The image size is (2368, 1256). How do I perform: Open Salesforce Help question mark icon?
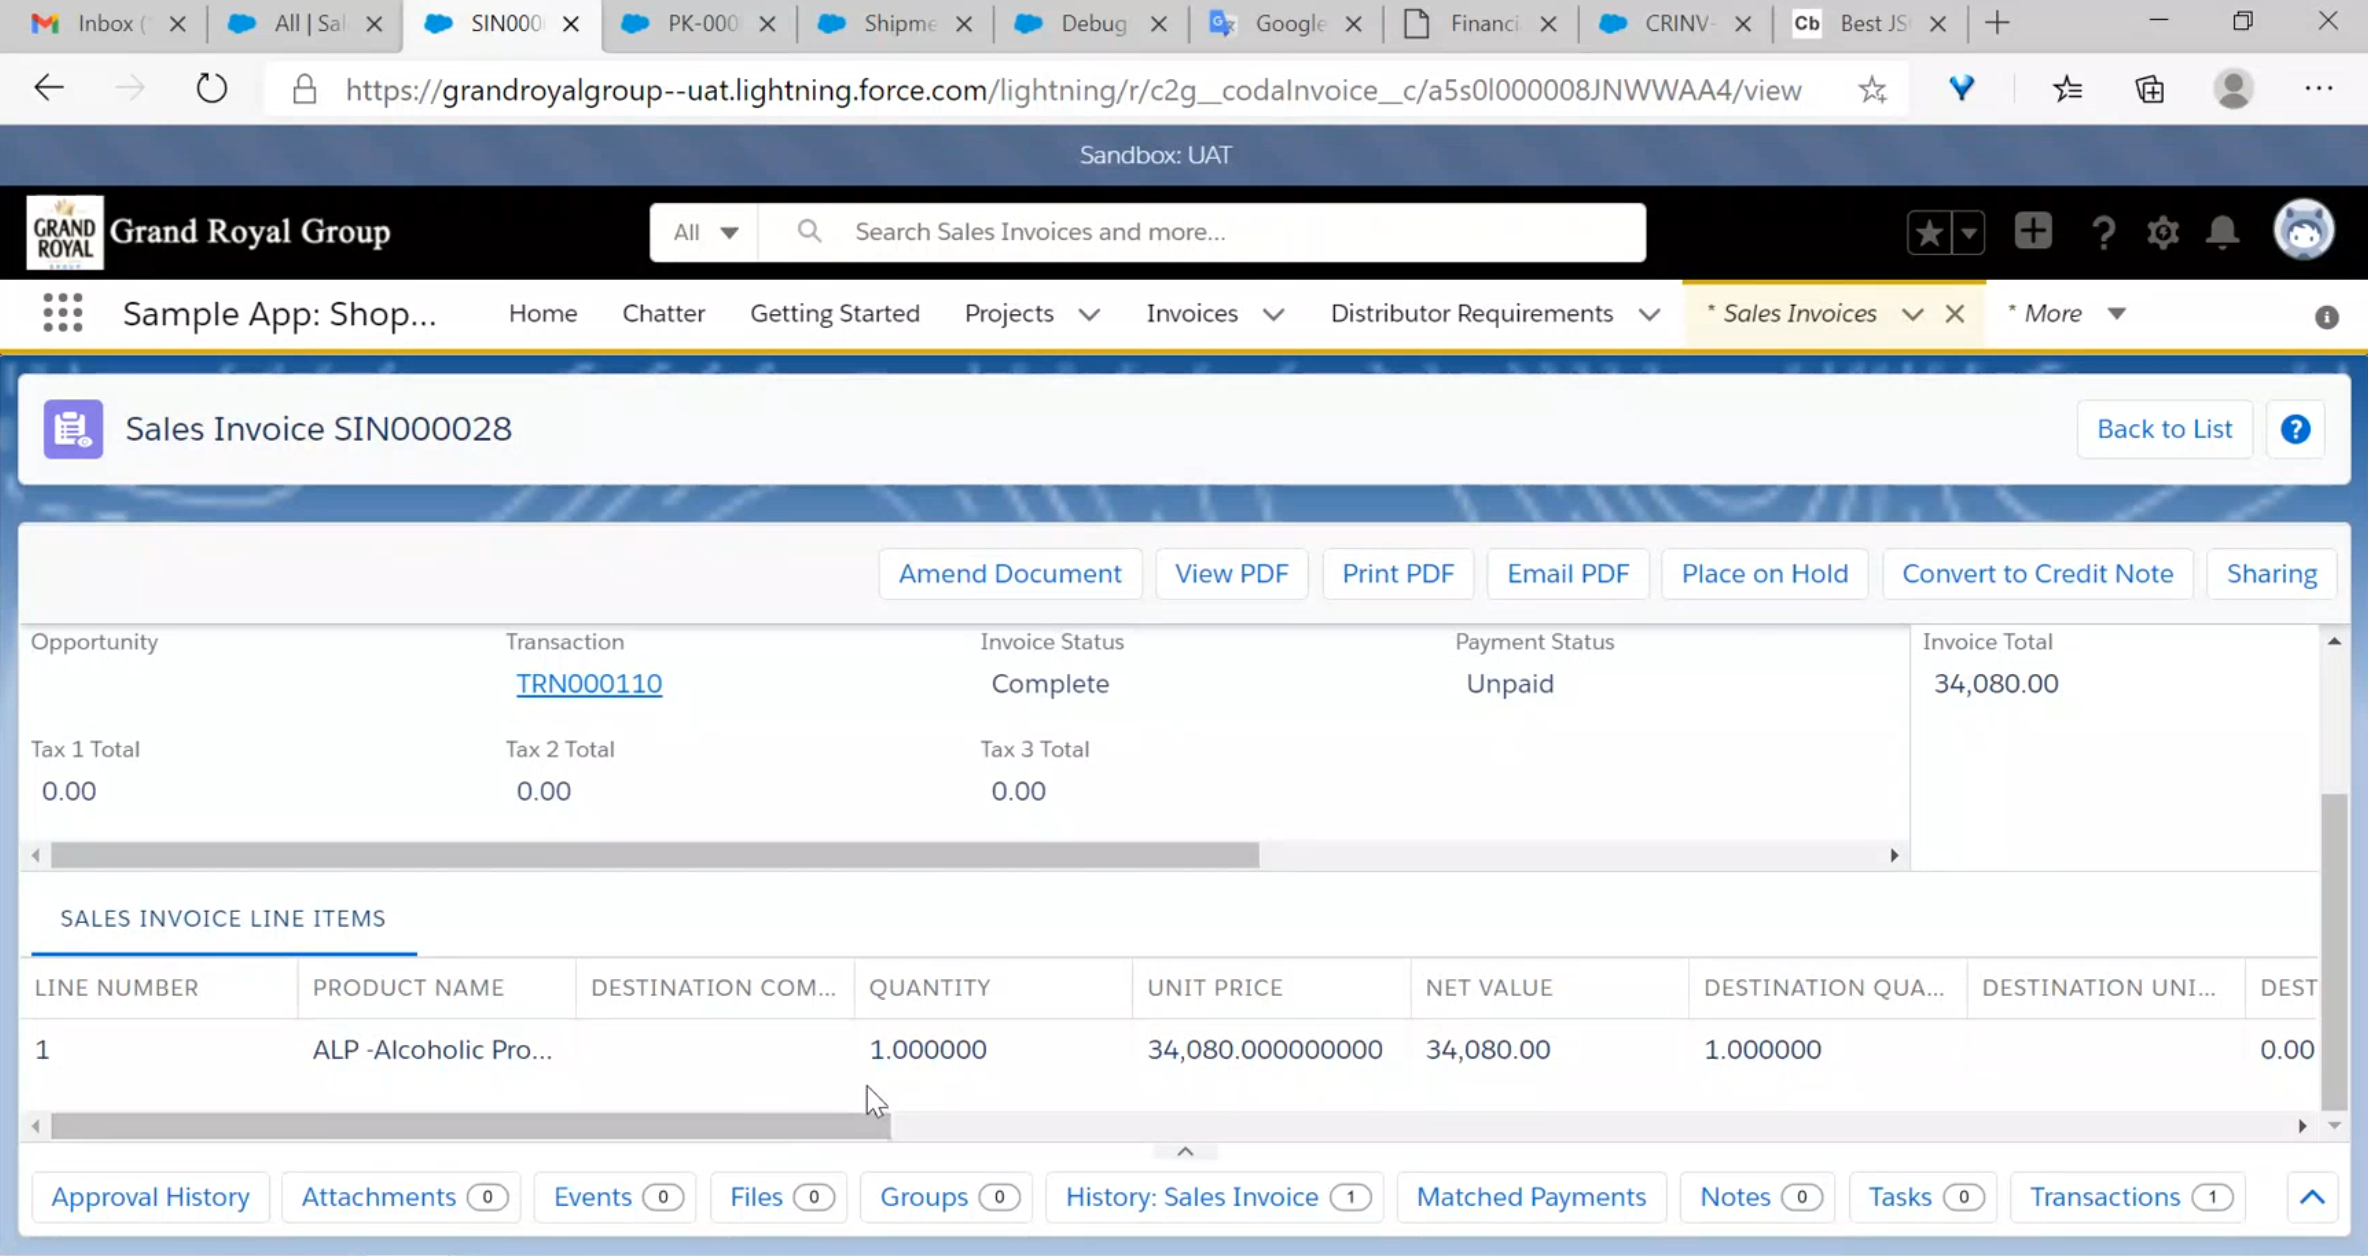coord(2103,232)
